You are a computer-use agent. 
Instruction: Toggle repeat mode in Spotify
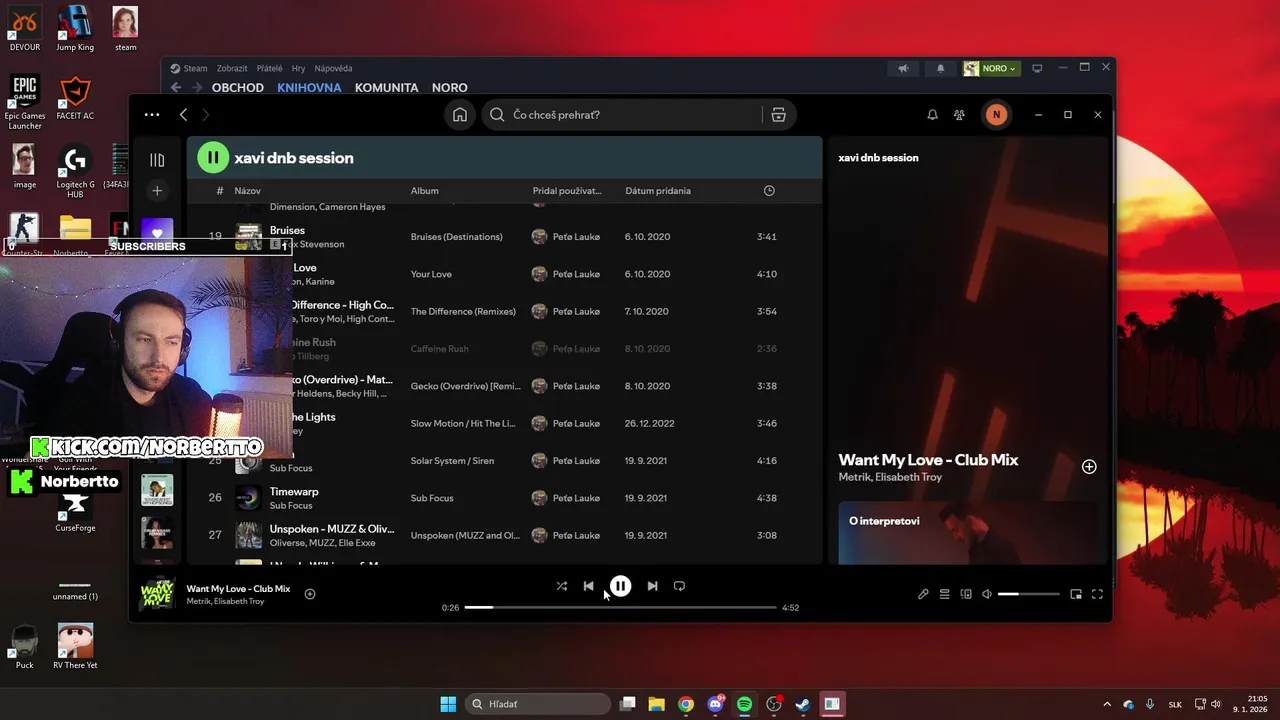[679, 586]
